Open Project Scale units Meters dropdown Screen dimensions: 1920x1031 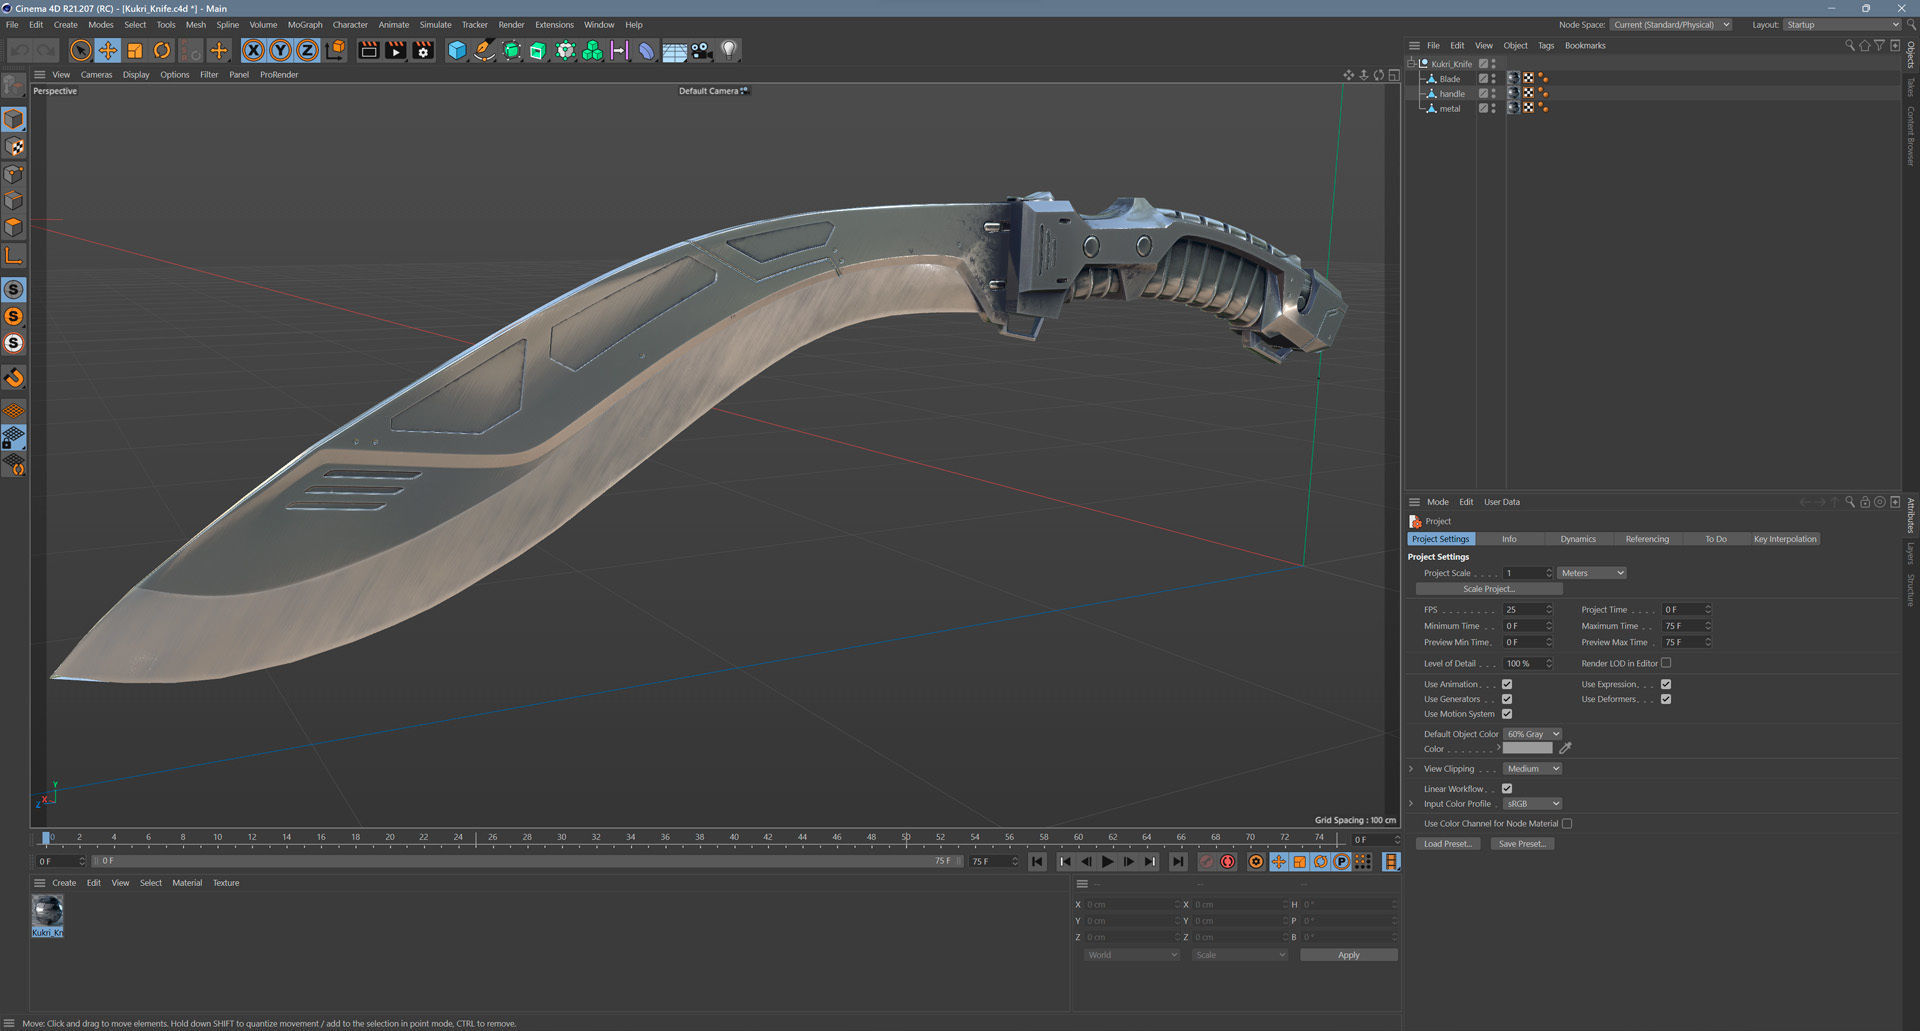1592,573
